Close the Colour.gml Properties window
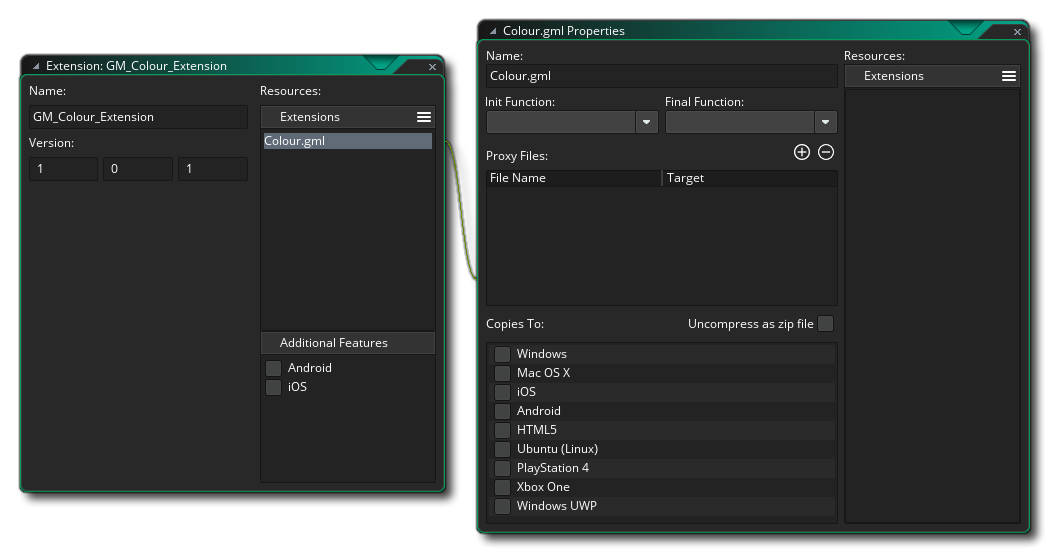Viewport: 1050px width, 553px height. tap(1017, 32)
